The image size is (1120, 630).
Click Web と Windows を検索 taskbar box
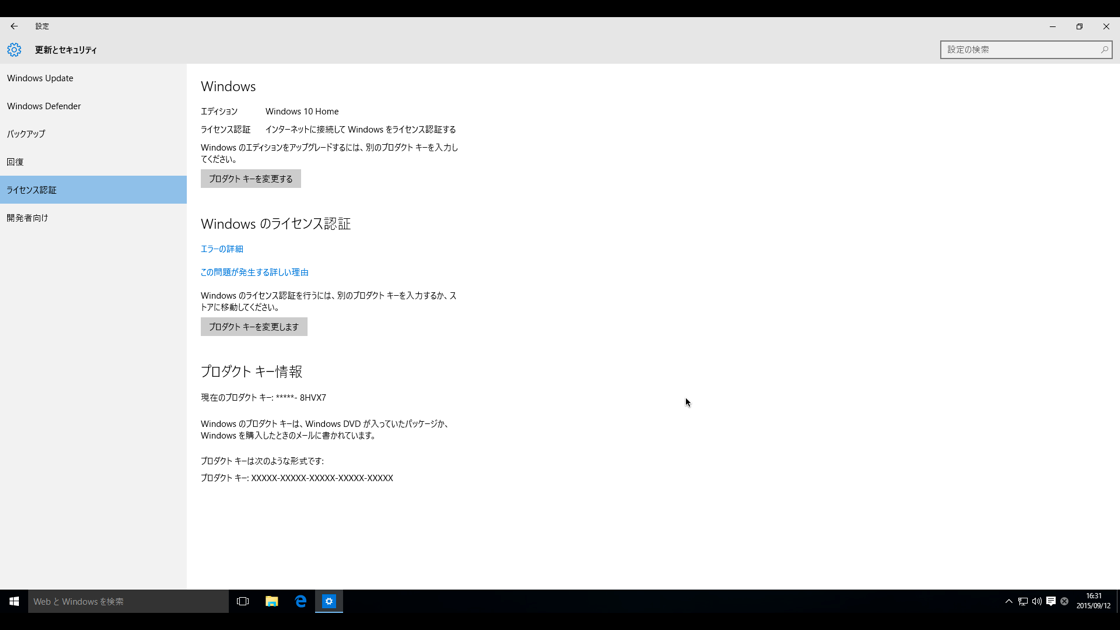tap(128, 601)
